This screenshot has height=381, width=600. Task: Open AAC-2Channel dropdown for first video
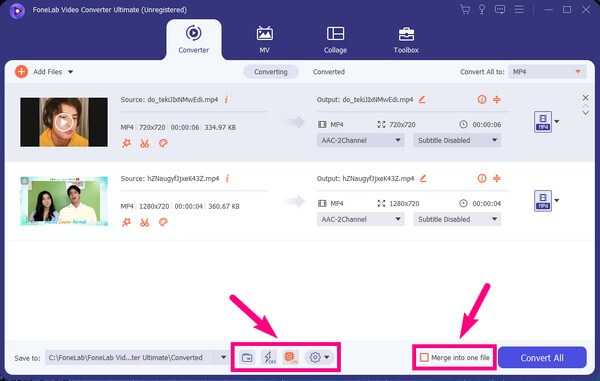tap(360, 140)
